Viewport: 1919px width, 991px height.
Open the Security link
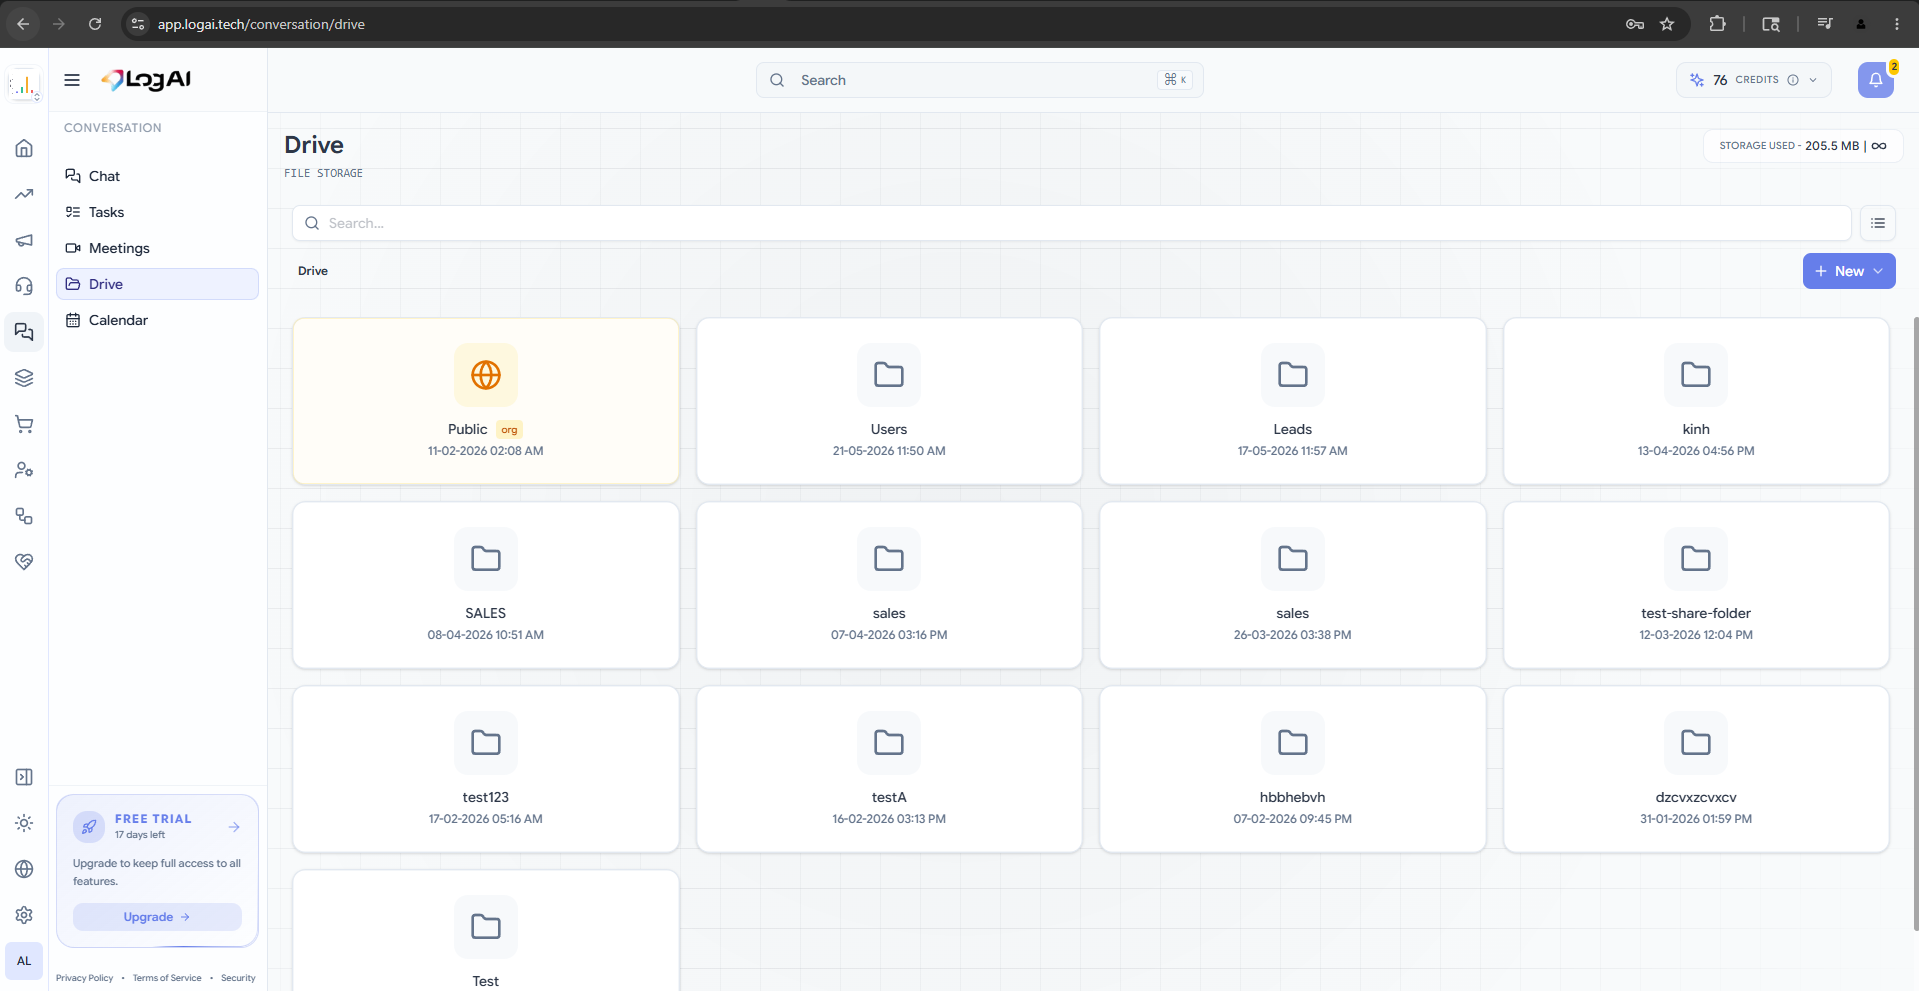(x=238, y=978)
